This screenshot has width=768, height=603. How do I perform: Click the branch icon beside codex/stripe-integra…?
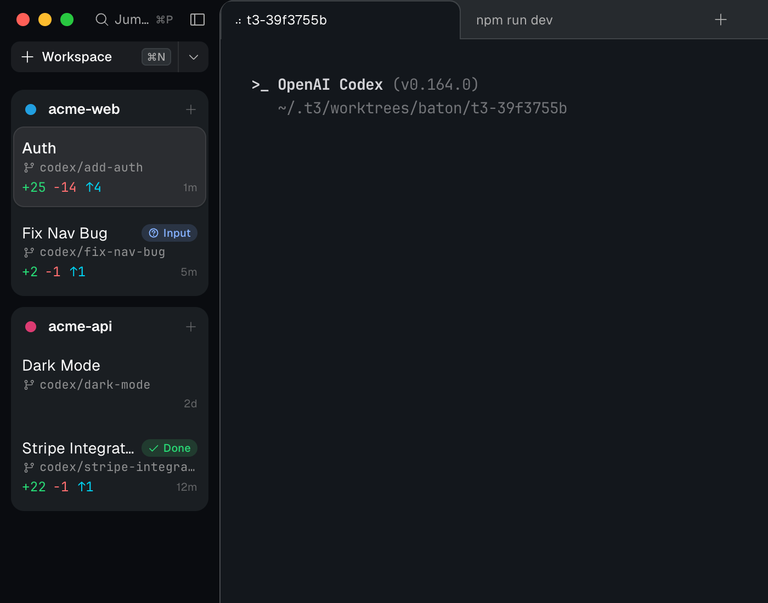29,467
